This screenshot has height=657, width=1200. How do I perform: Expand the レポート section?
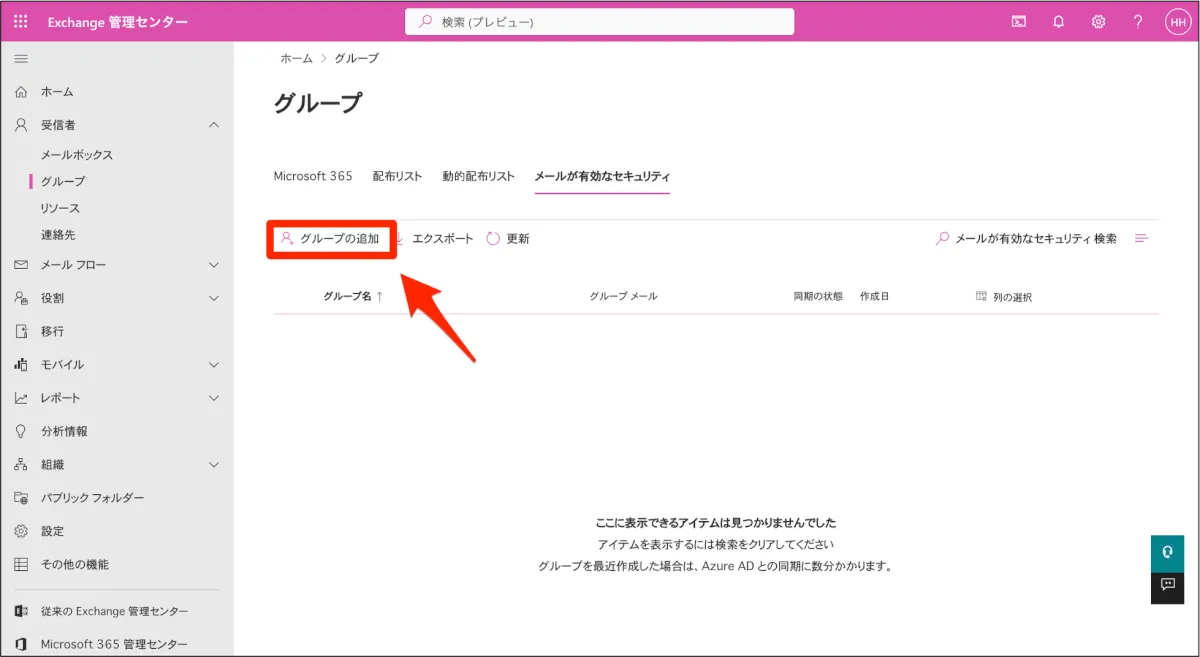tap(213, 398)
